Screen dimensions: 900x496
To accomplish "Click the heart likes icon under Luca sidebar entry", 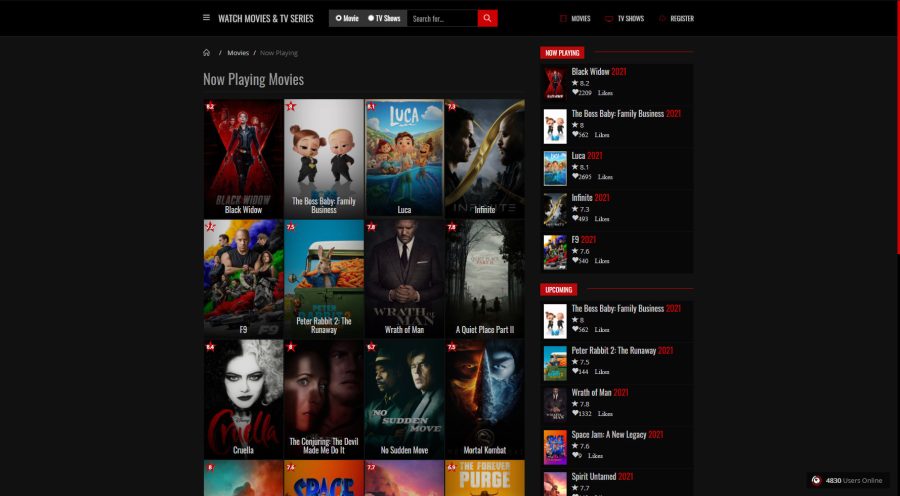I will [575, 177].
